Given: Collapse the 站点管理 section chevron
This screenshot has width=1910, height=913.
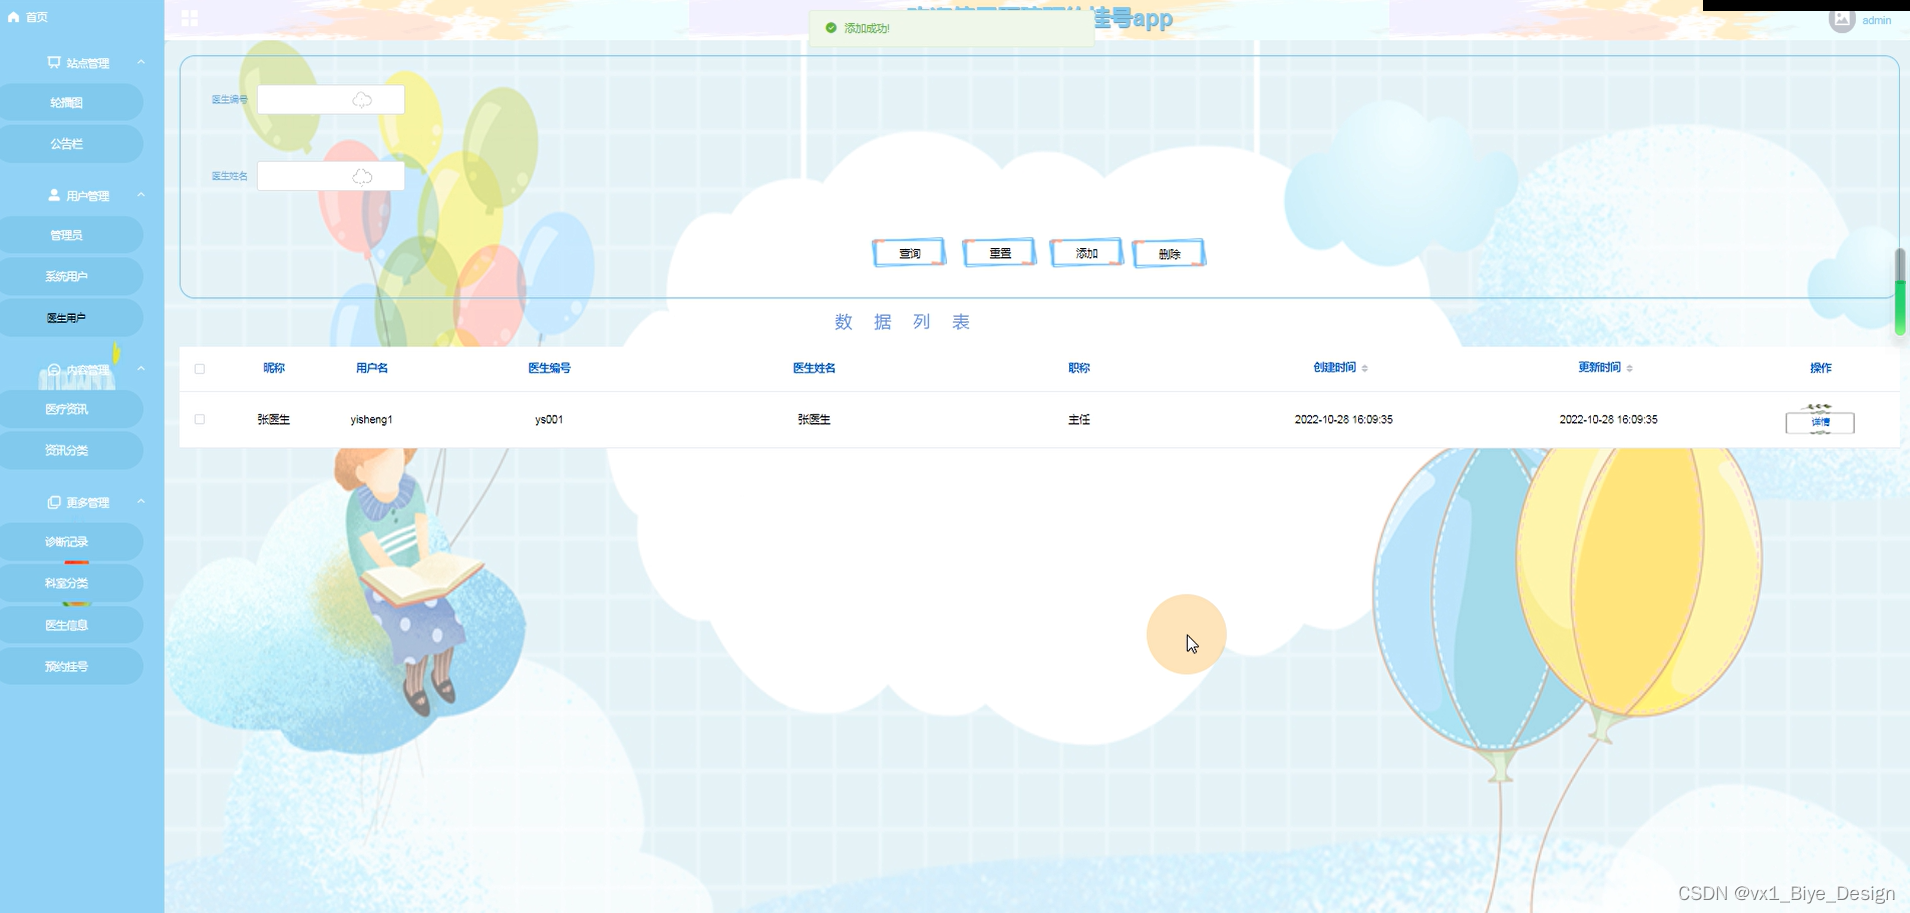Looking at the screenshot, I should (x=141, y=62).
